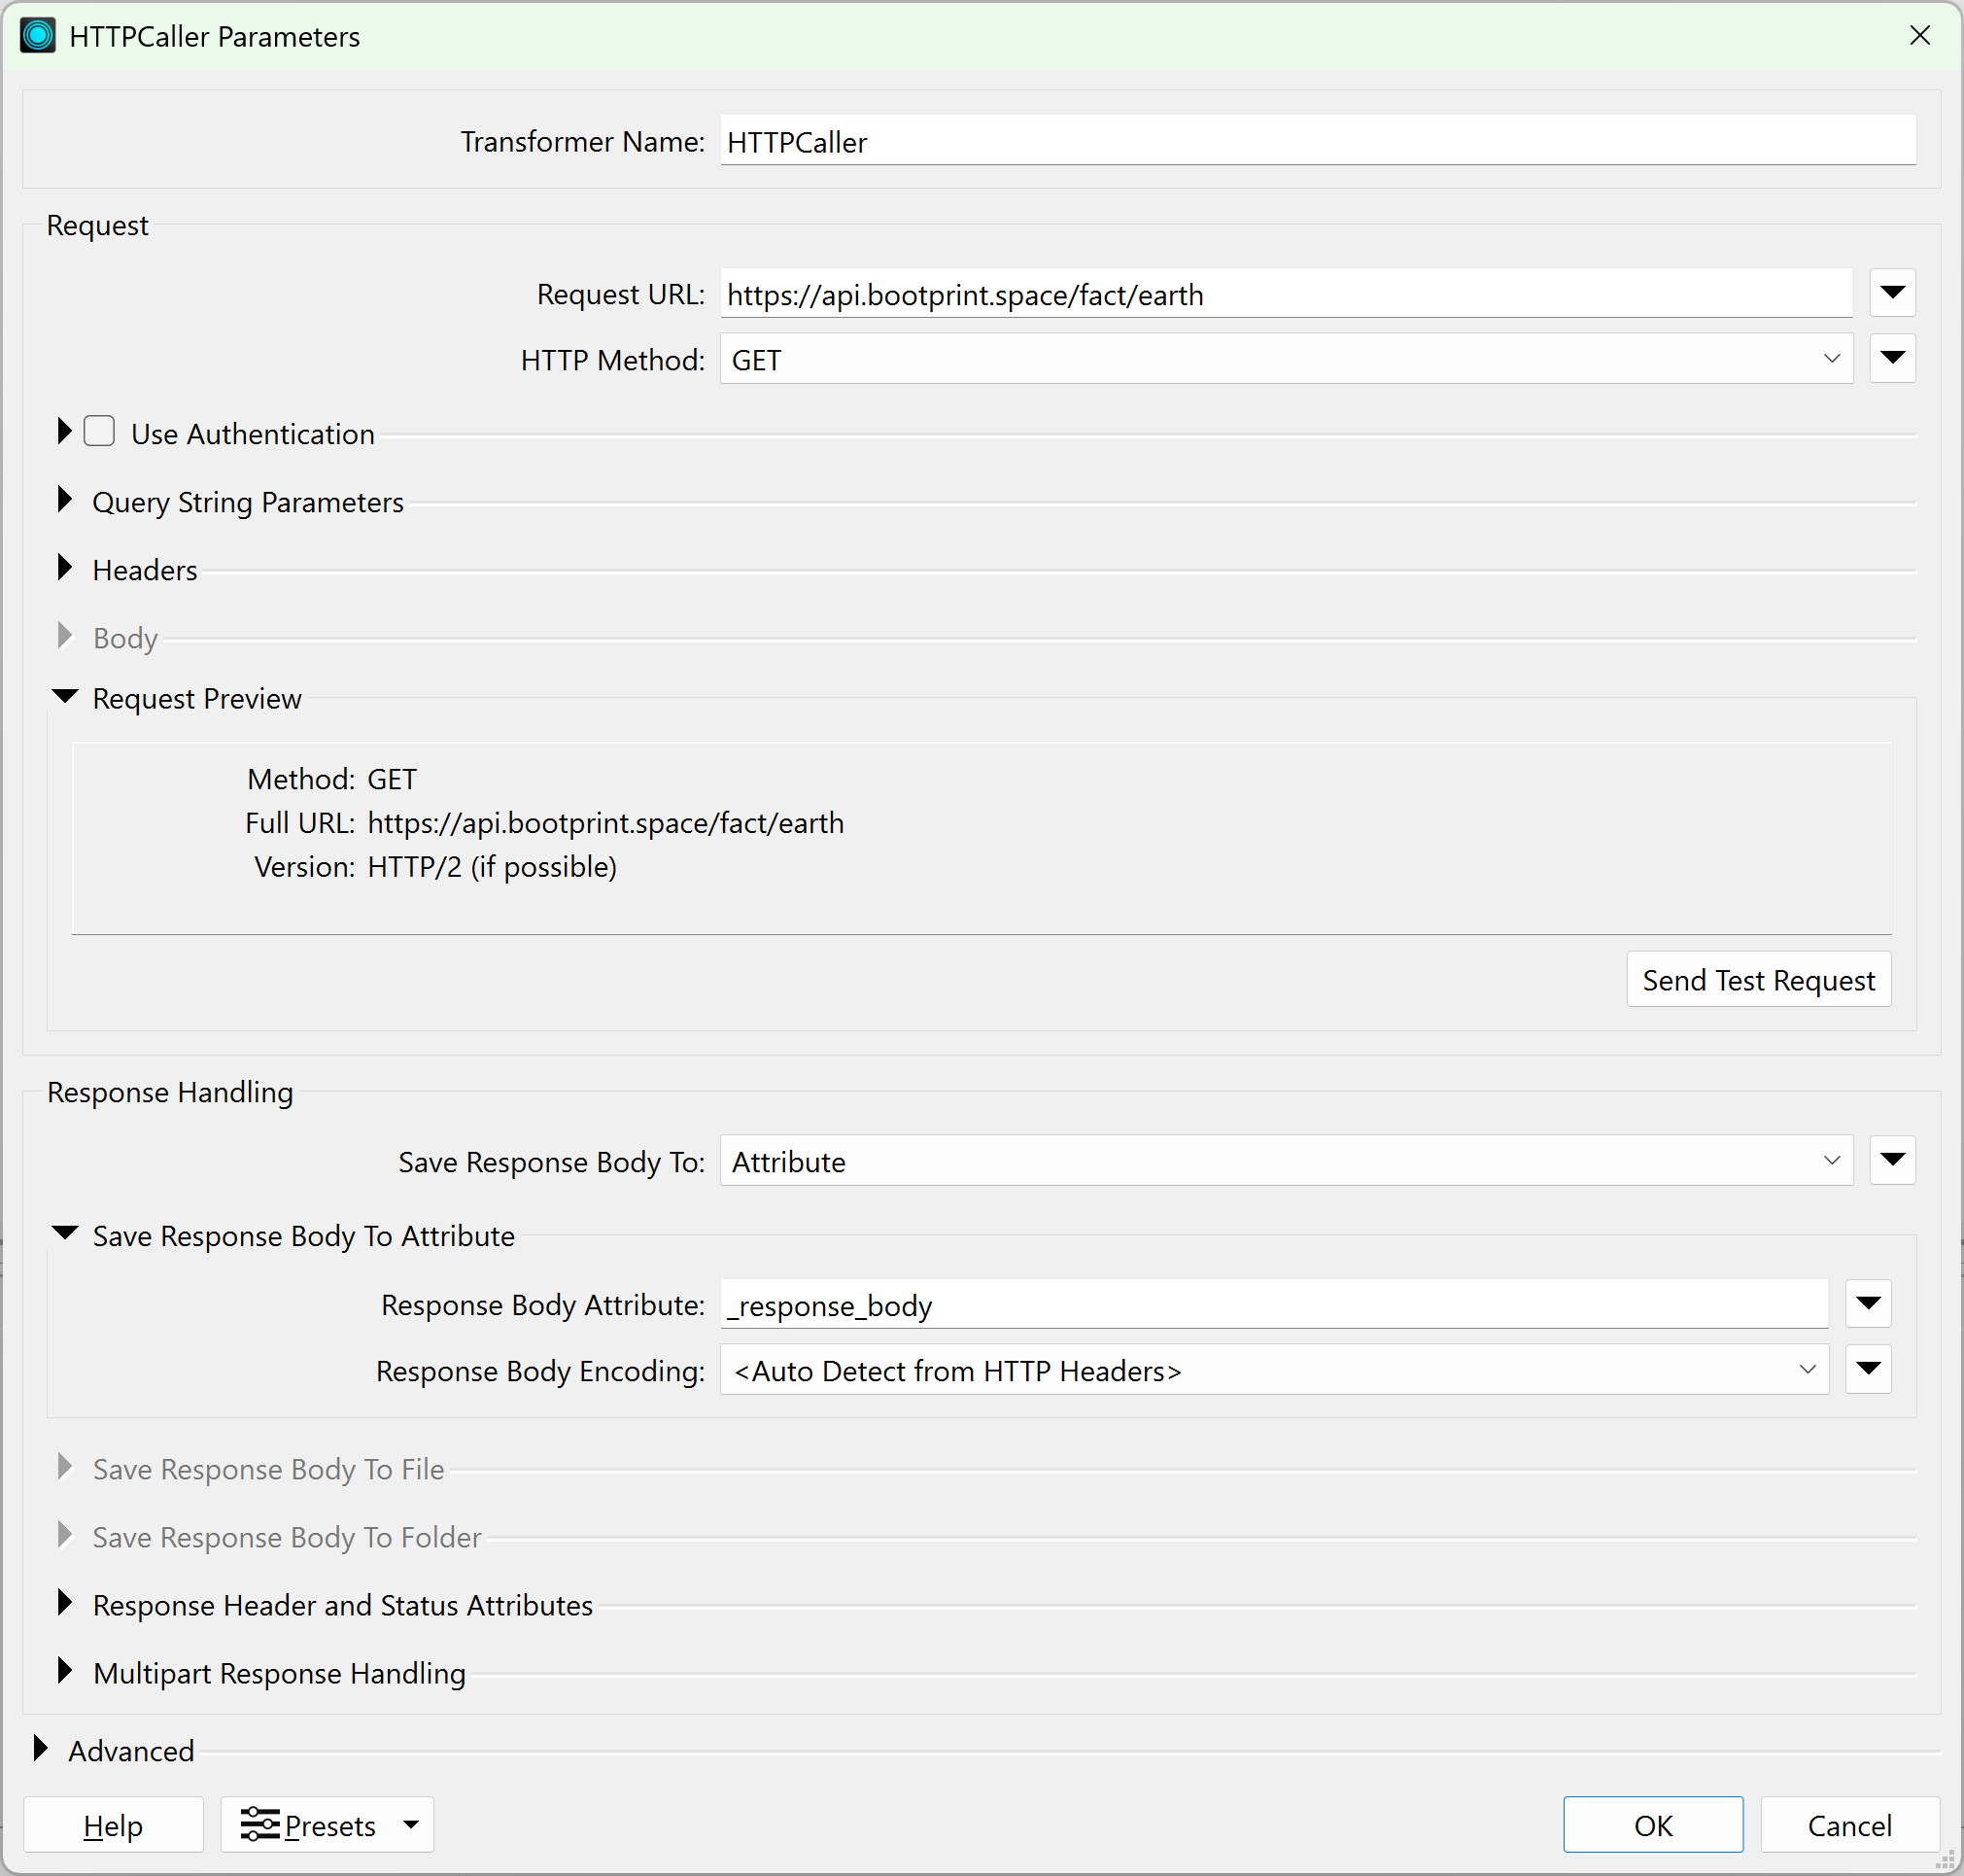The height and width of the screenshot is (1876, 1964).
Task: Expand the Query String Parameters section
Action: [65, 500]
